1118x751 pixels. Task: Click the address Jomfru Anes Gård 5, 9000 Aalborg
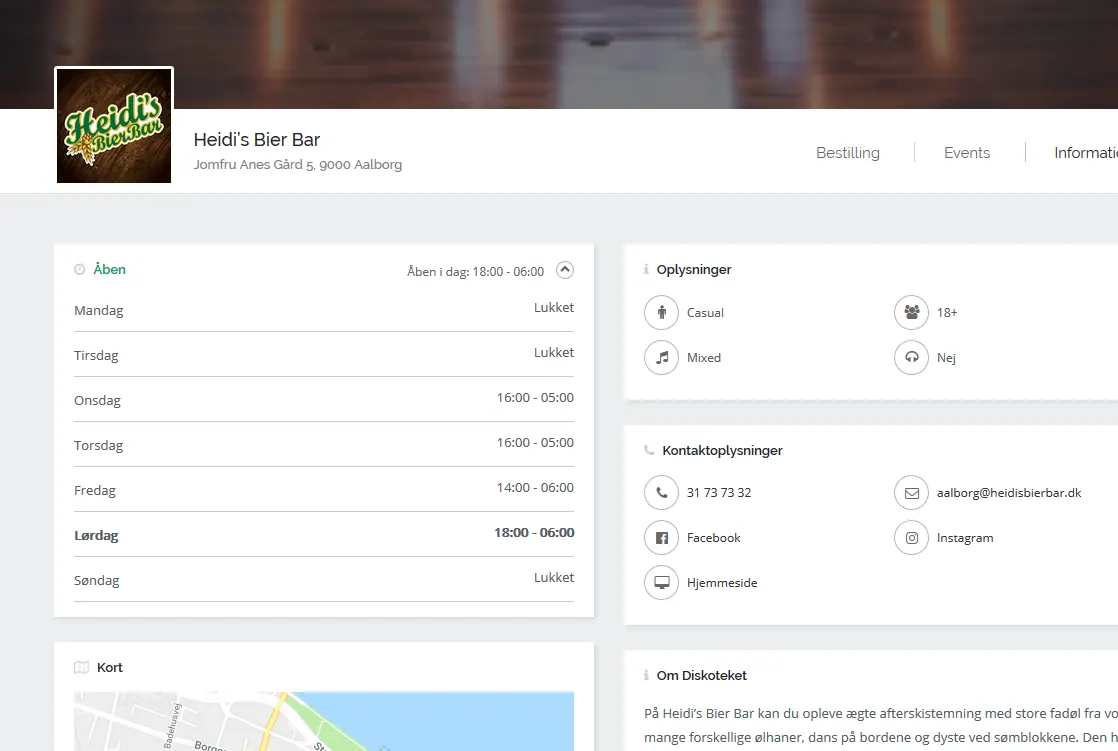coord(298,165)
